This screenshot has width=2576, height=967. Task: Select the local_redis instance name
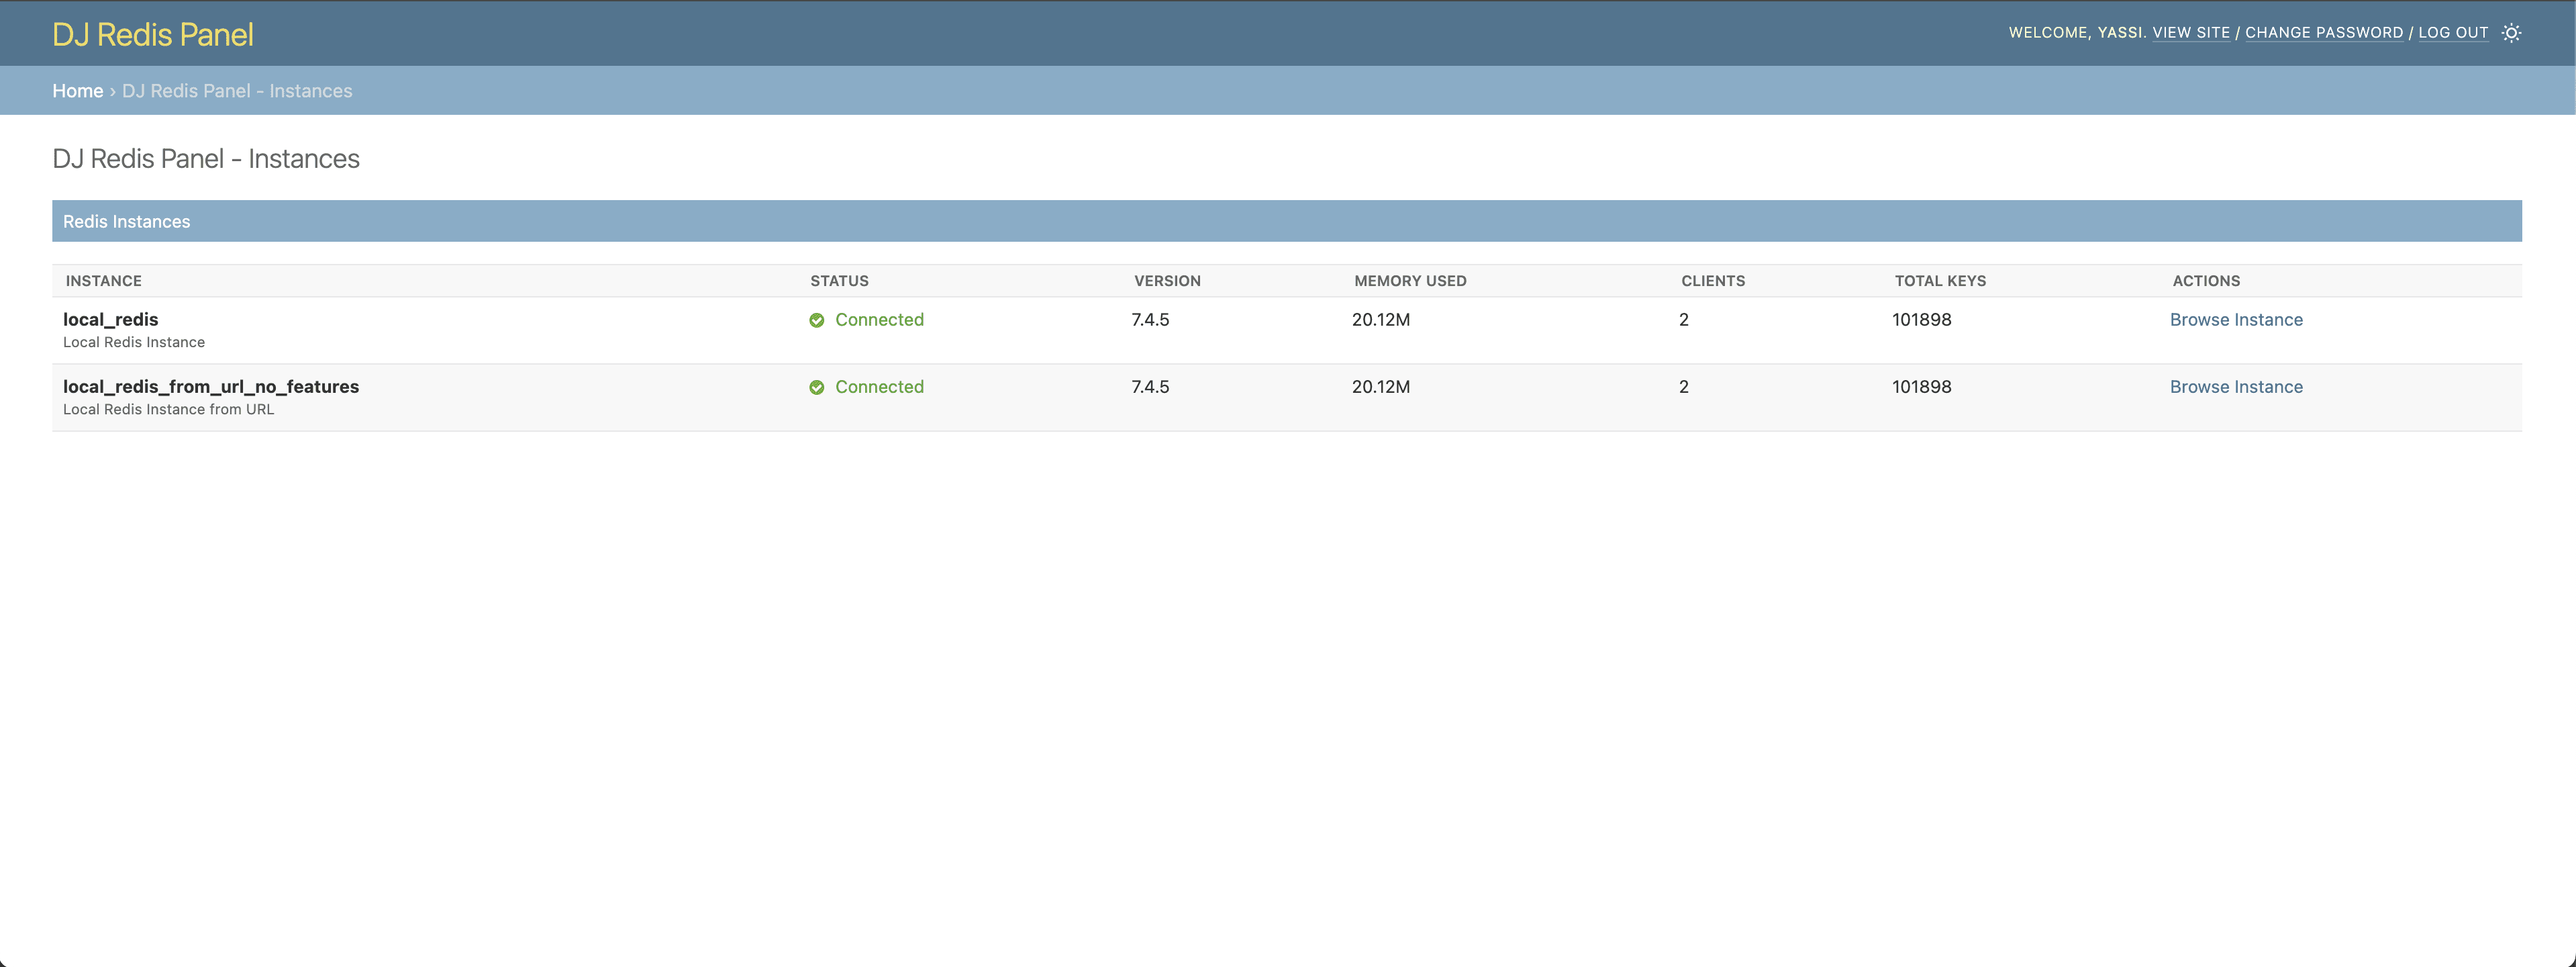point(110,320)
